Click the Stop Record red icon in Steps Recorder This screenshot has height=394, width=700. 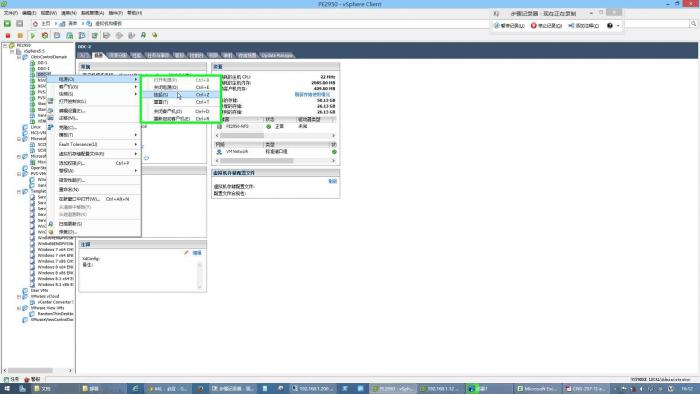click(533, 26)
